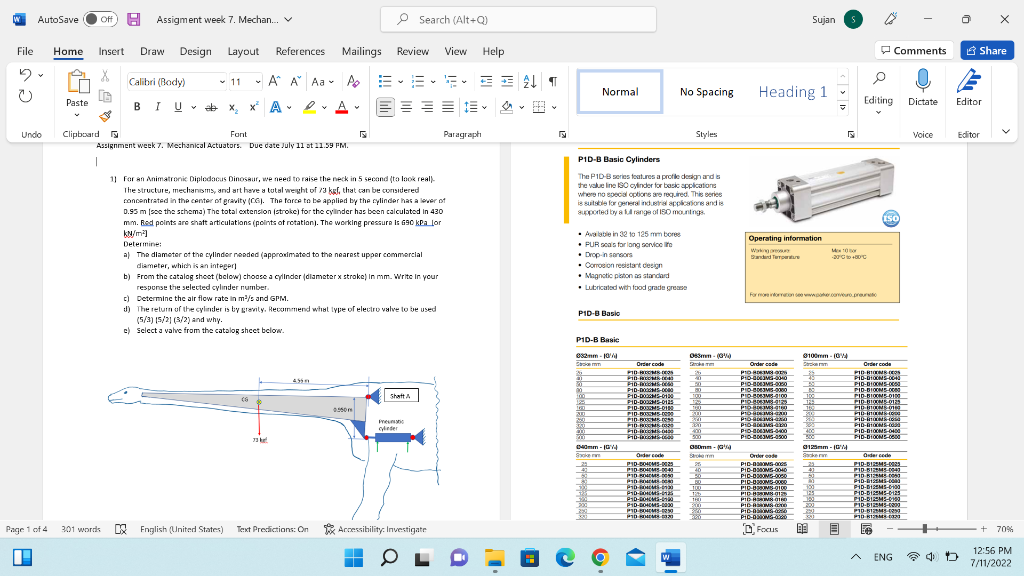Click the Multilevel List icon
The width and height of the screenshot is (1024, 576).
451,82
